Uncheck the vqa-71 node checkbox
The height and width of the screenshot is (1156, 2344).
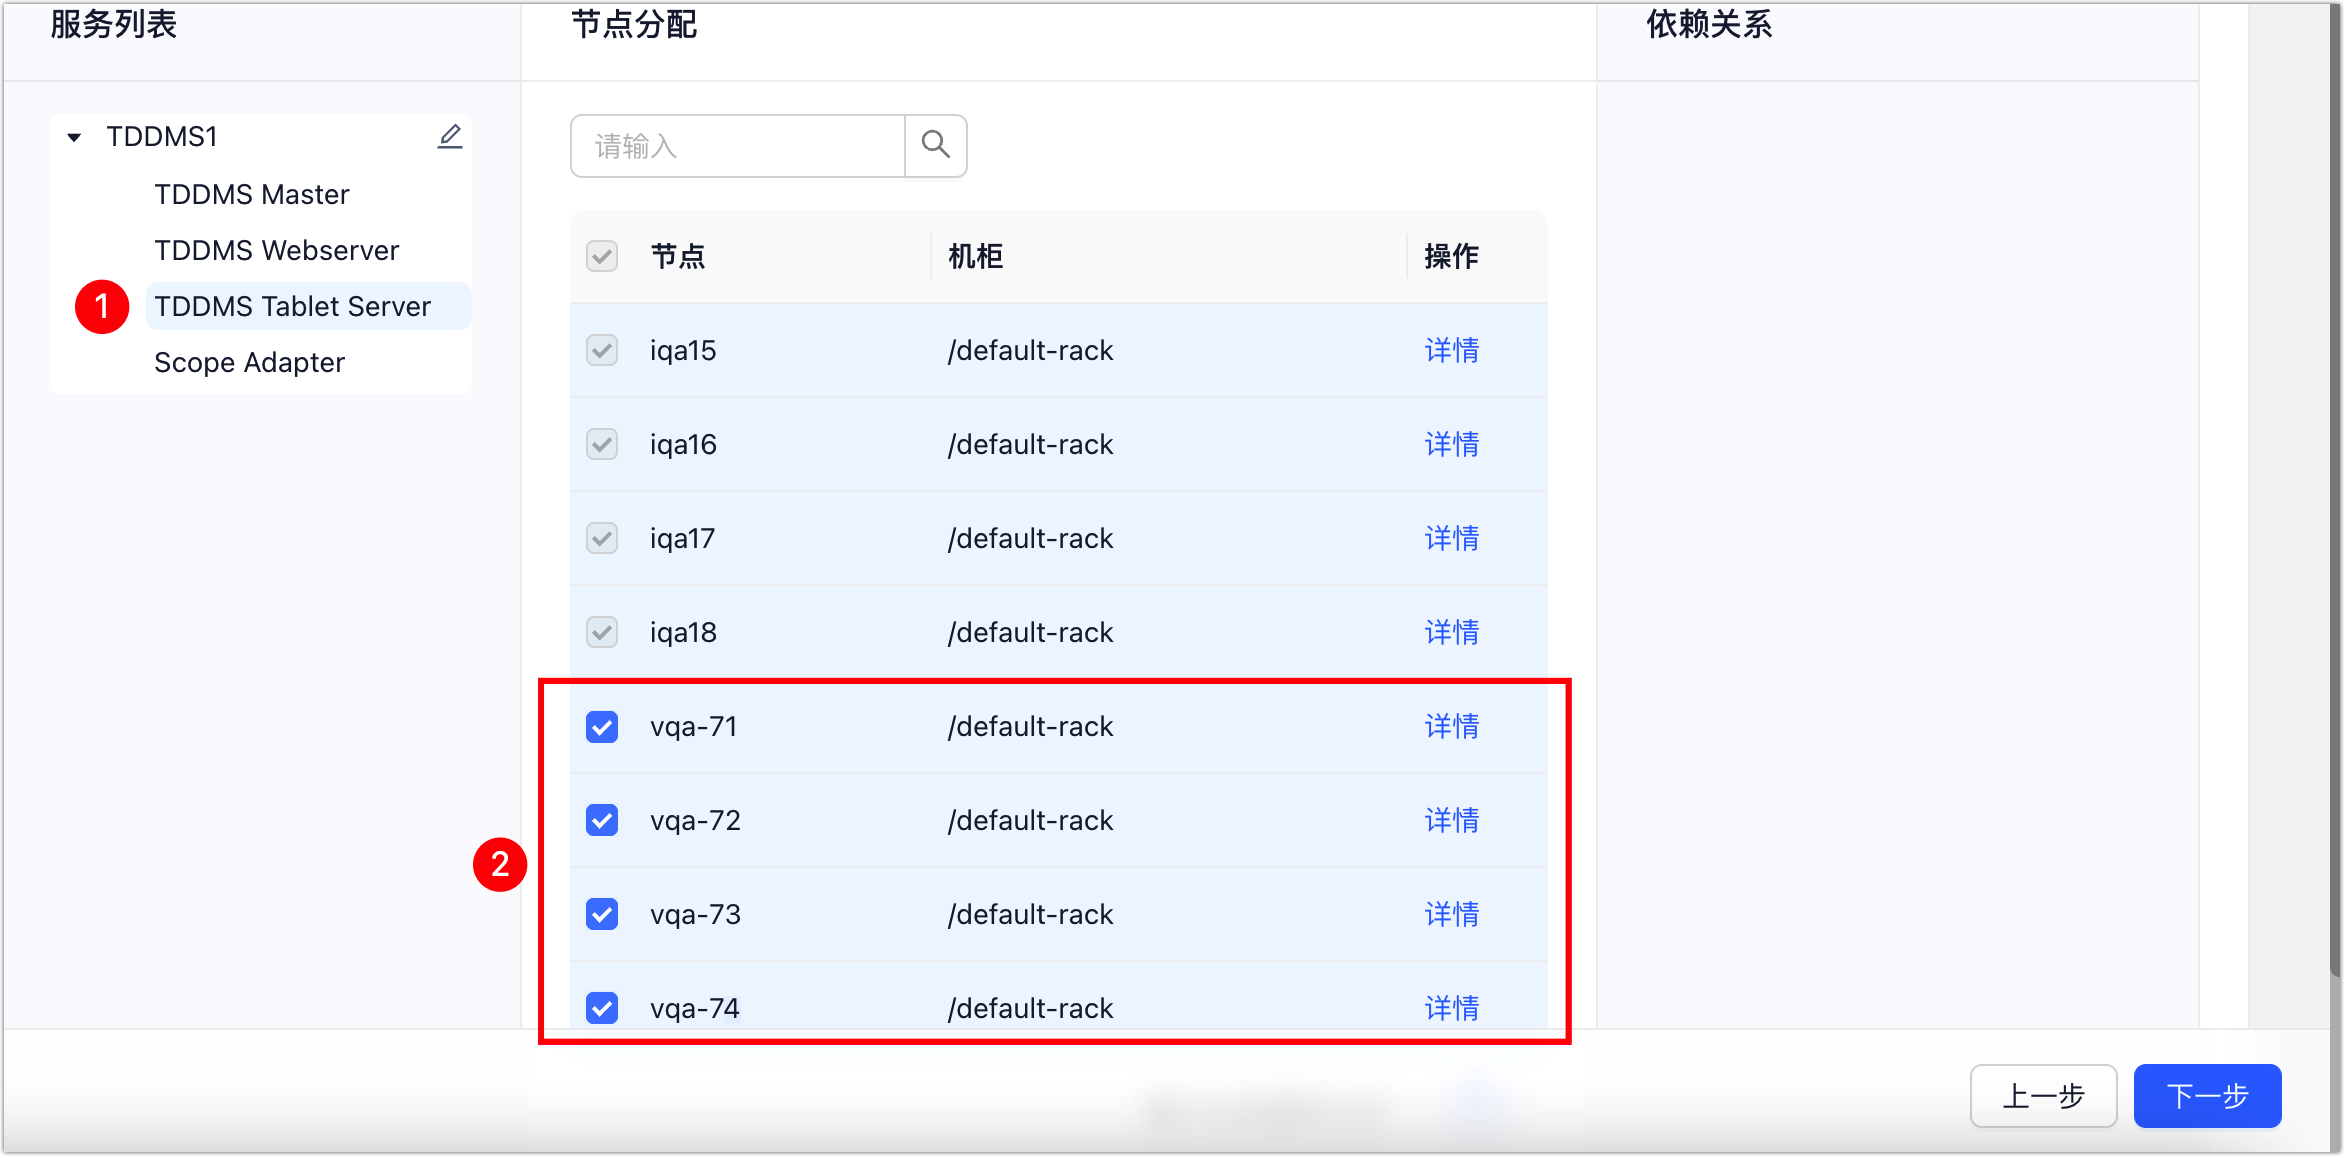(602, 726)
